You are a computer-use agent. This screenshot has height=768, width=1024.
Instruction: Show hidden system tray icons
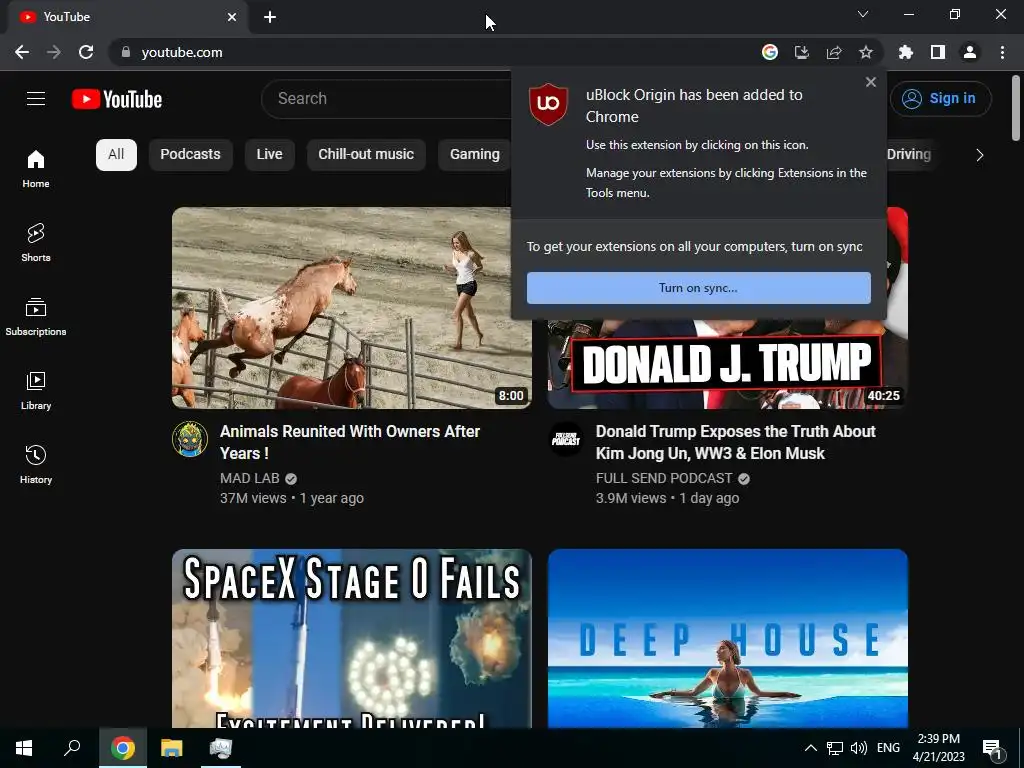810,748
